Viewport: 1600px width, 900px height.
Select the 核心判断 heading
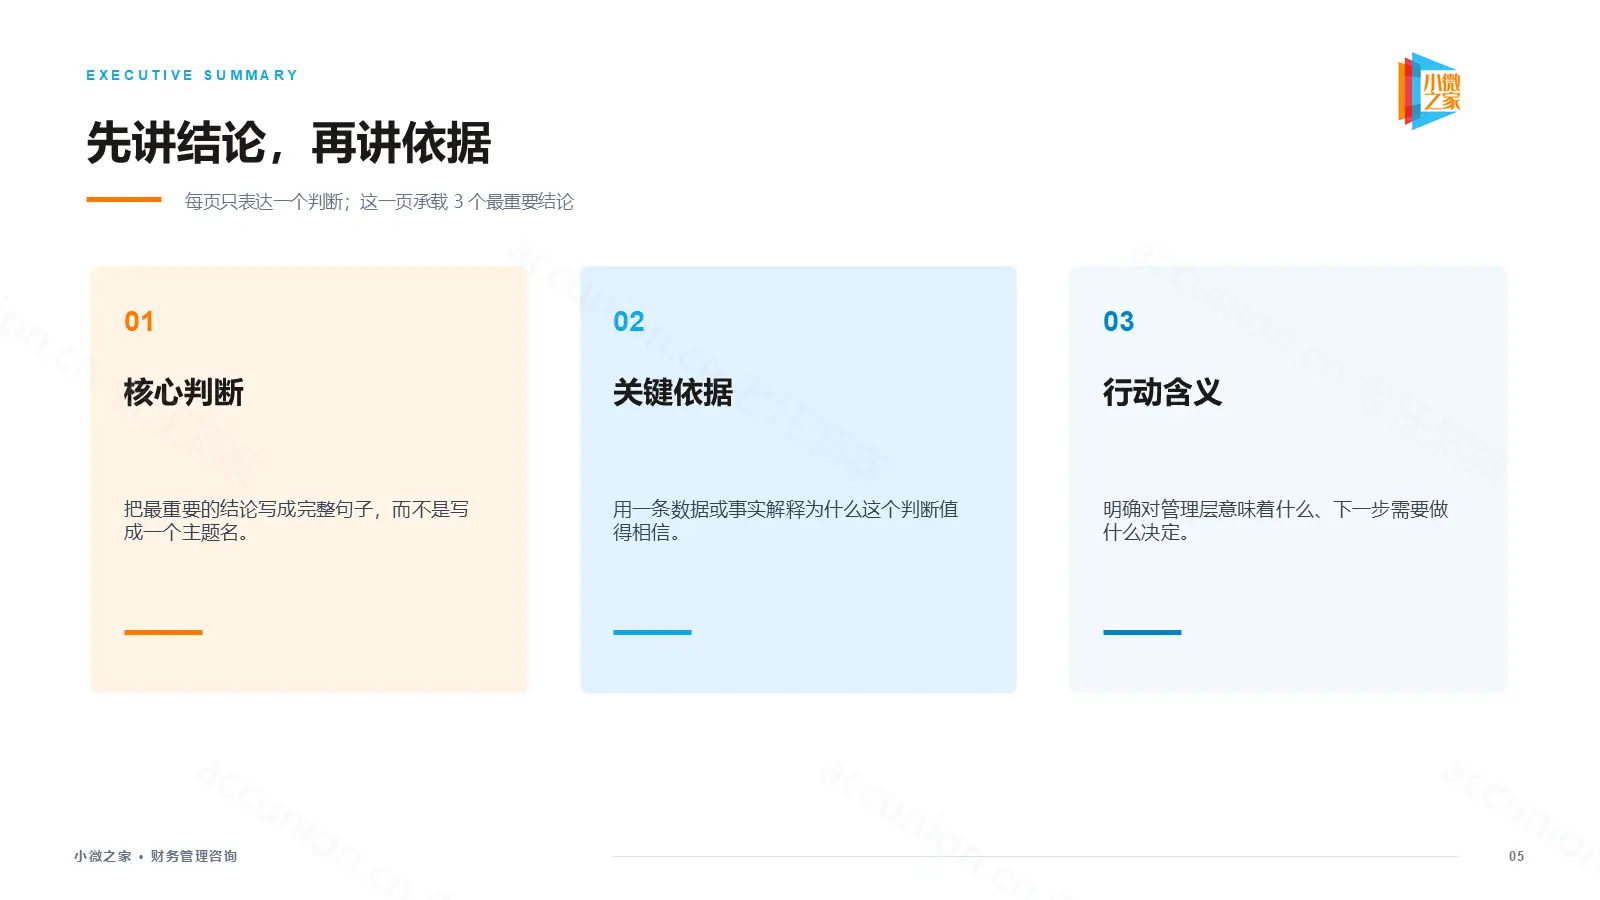click(184, 392)
